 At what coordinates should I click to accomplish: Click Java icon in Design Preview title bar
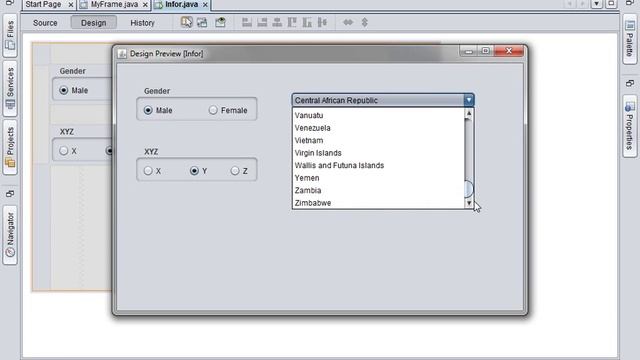[x=122, y=53]
